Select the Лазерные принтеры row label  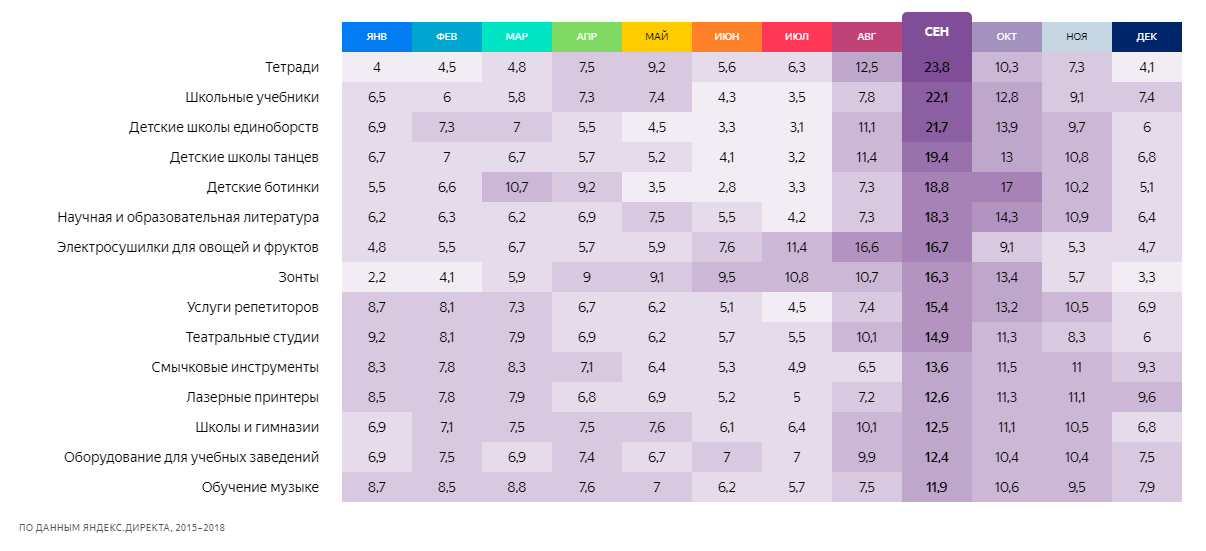252,397
